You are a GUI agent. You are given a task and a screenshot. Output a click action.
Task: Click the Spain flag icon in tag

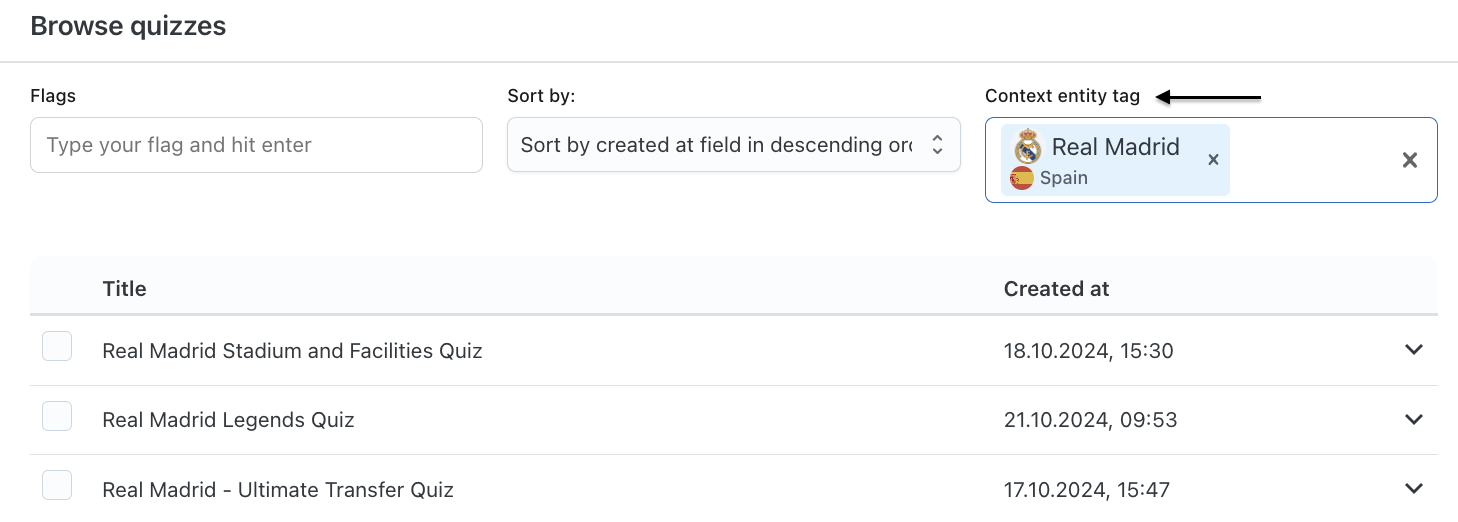[x=1021, y=179]
